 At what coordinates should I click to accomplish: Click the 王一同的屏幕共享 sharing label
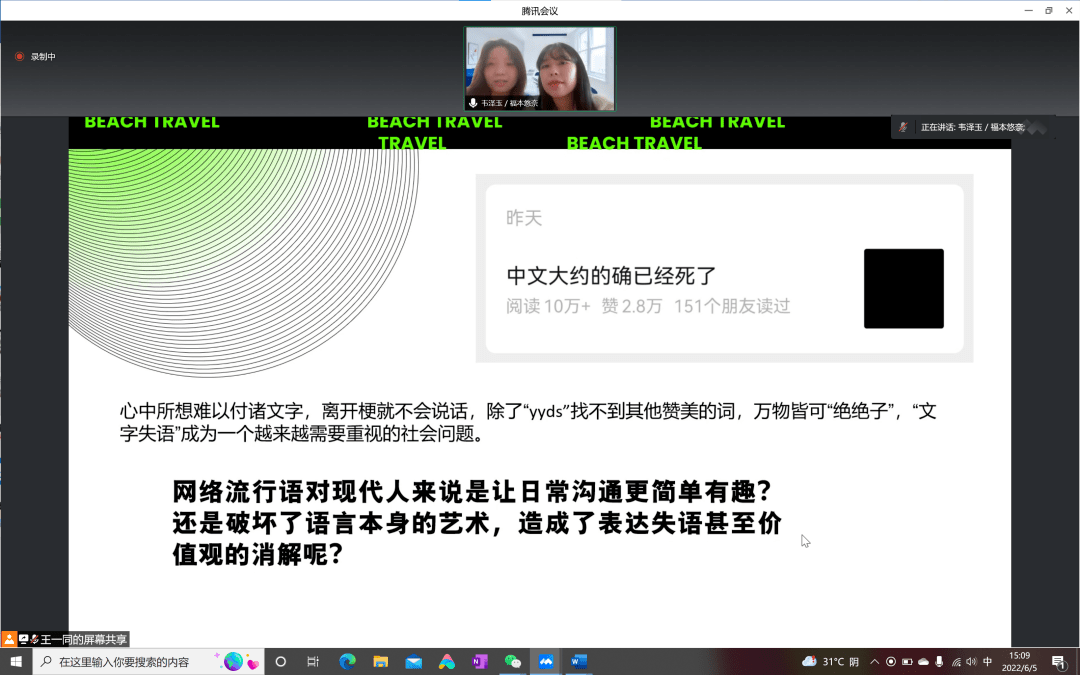coord(83,640)
